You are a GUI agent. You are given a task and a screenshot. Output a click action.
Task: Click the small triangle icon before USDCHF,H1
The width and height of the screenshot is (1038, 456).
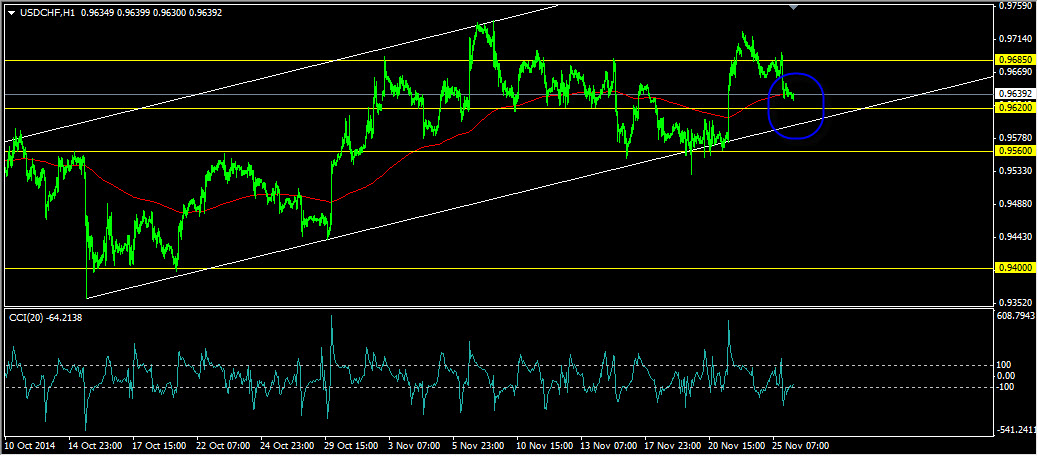click(x=12, y=12)
